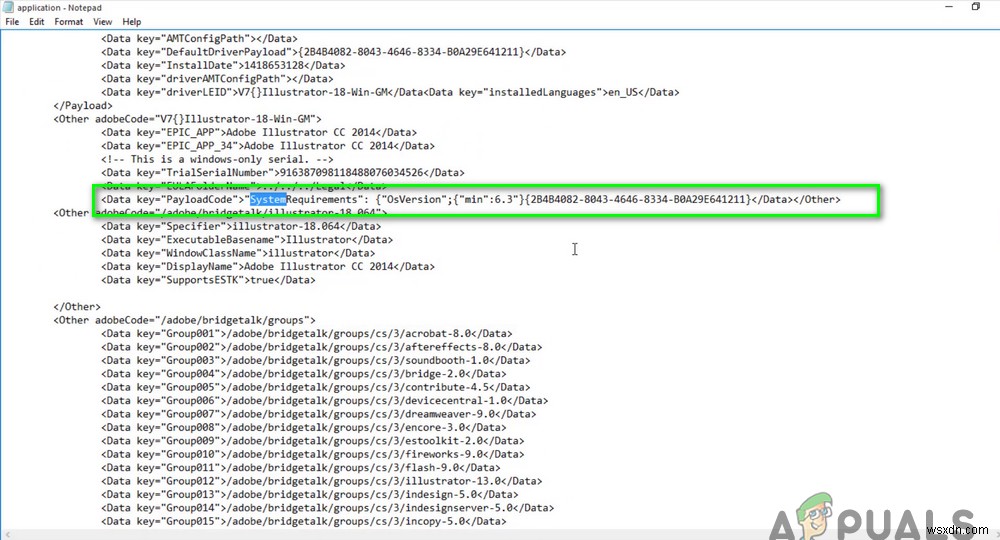Click the "AMTConfigPath" key line
This screenshot has height=540, width=1000.
[x=199, y=38]
